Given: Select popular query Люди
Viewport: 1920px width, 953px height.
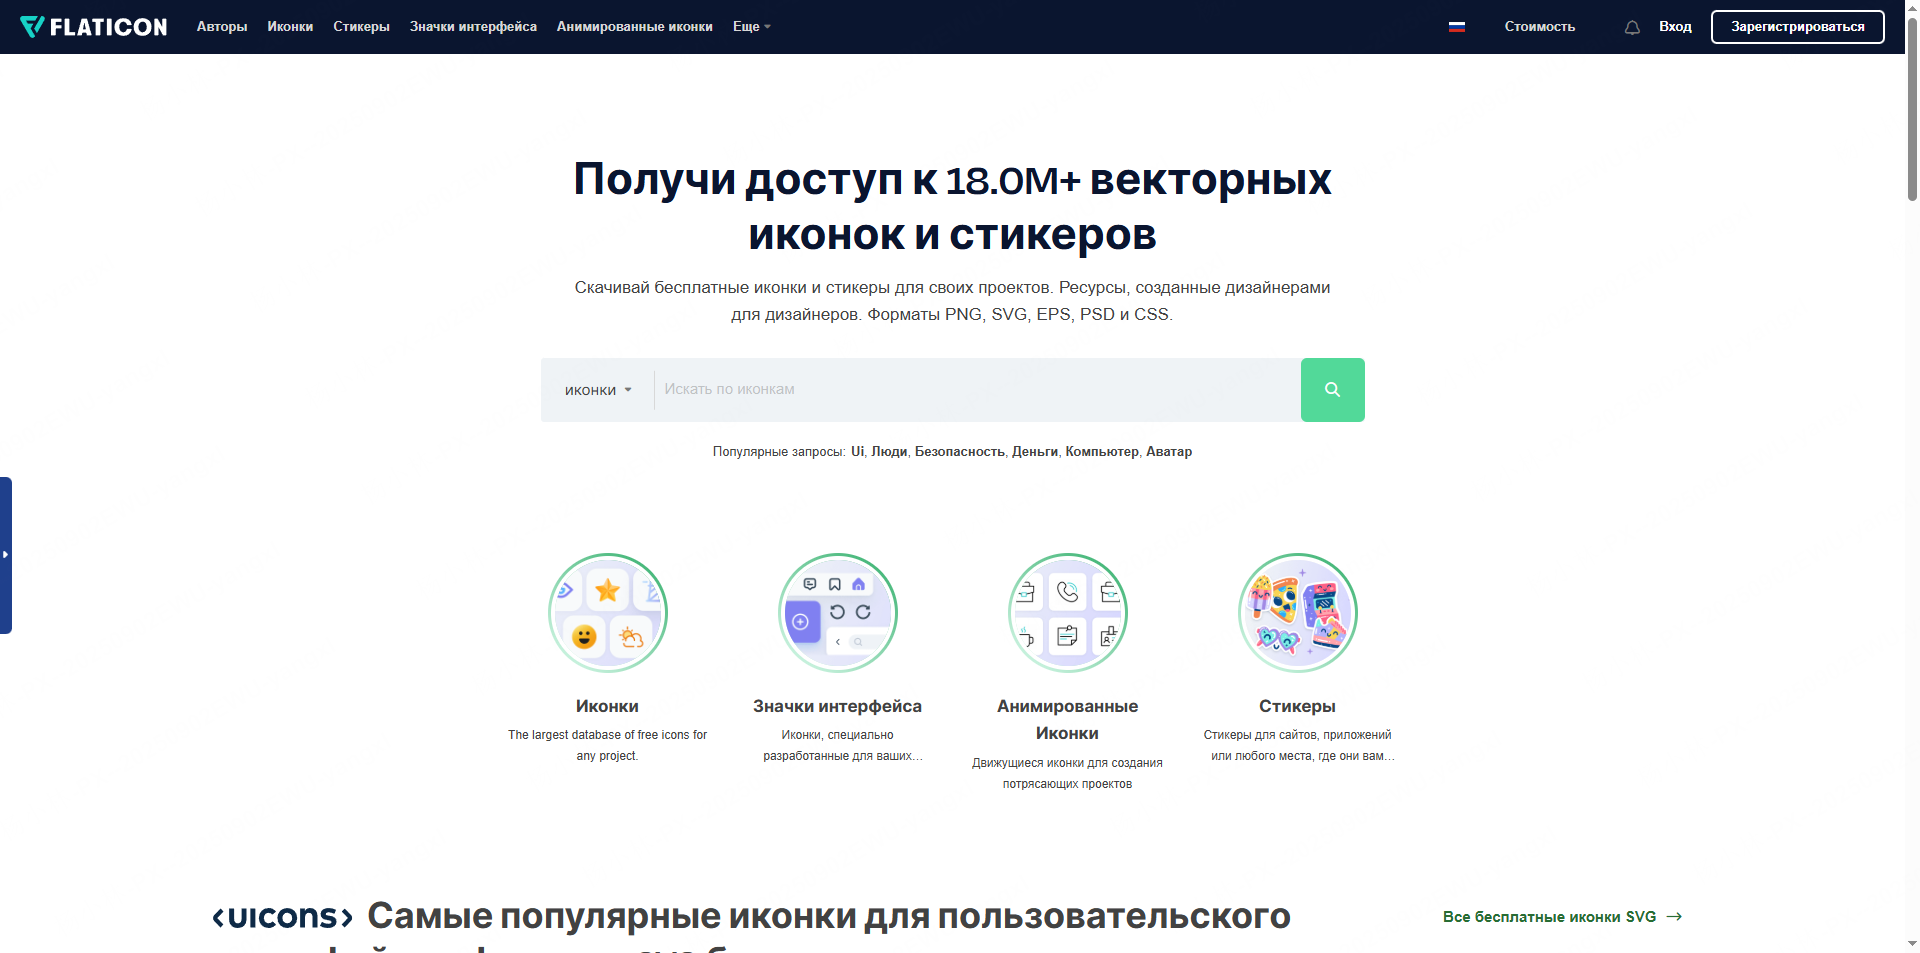Looking at the screenshot, I should (889, 452).
